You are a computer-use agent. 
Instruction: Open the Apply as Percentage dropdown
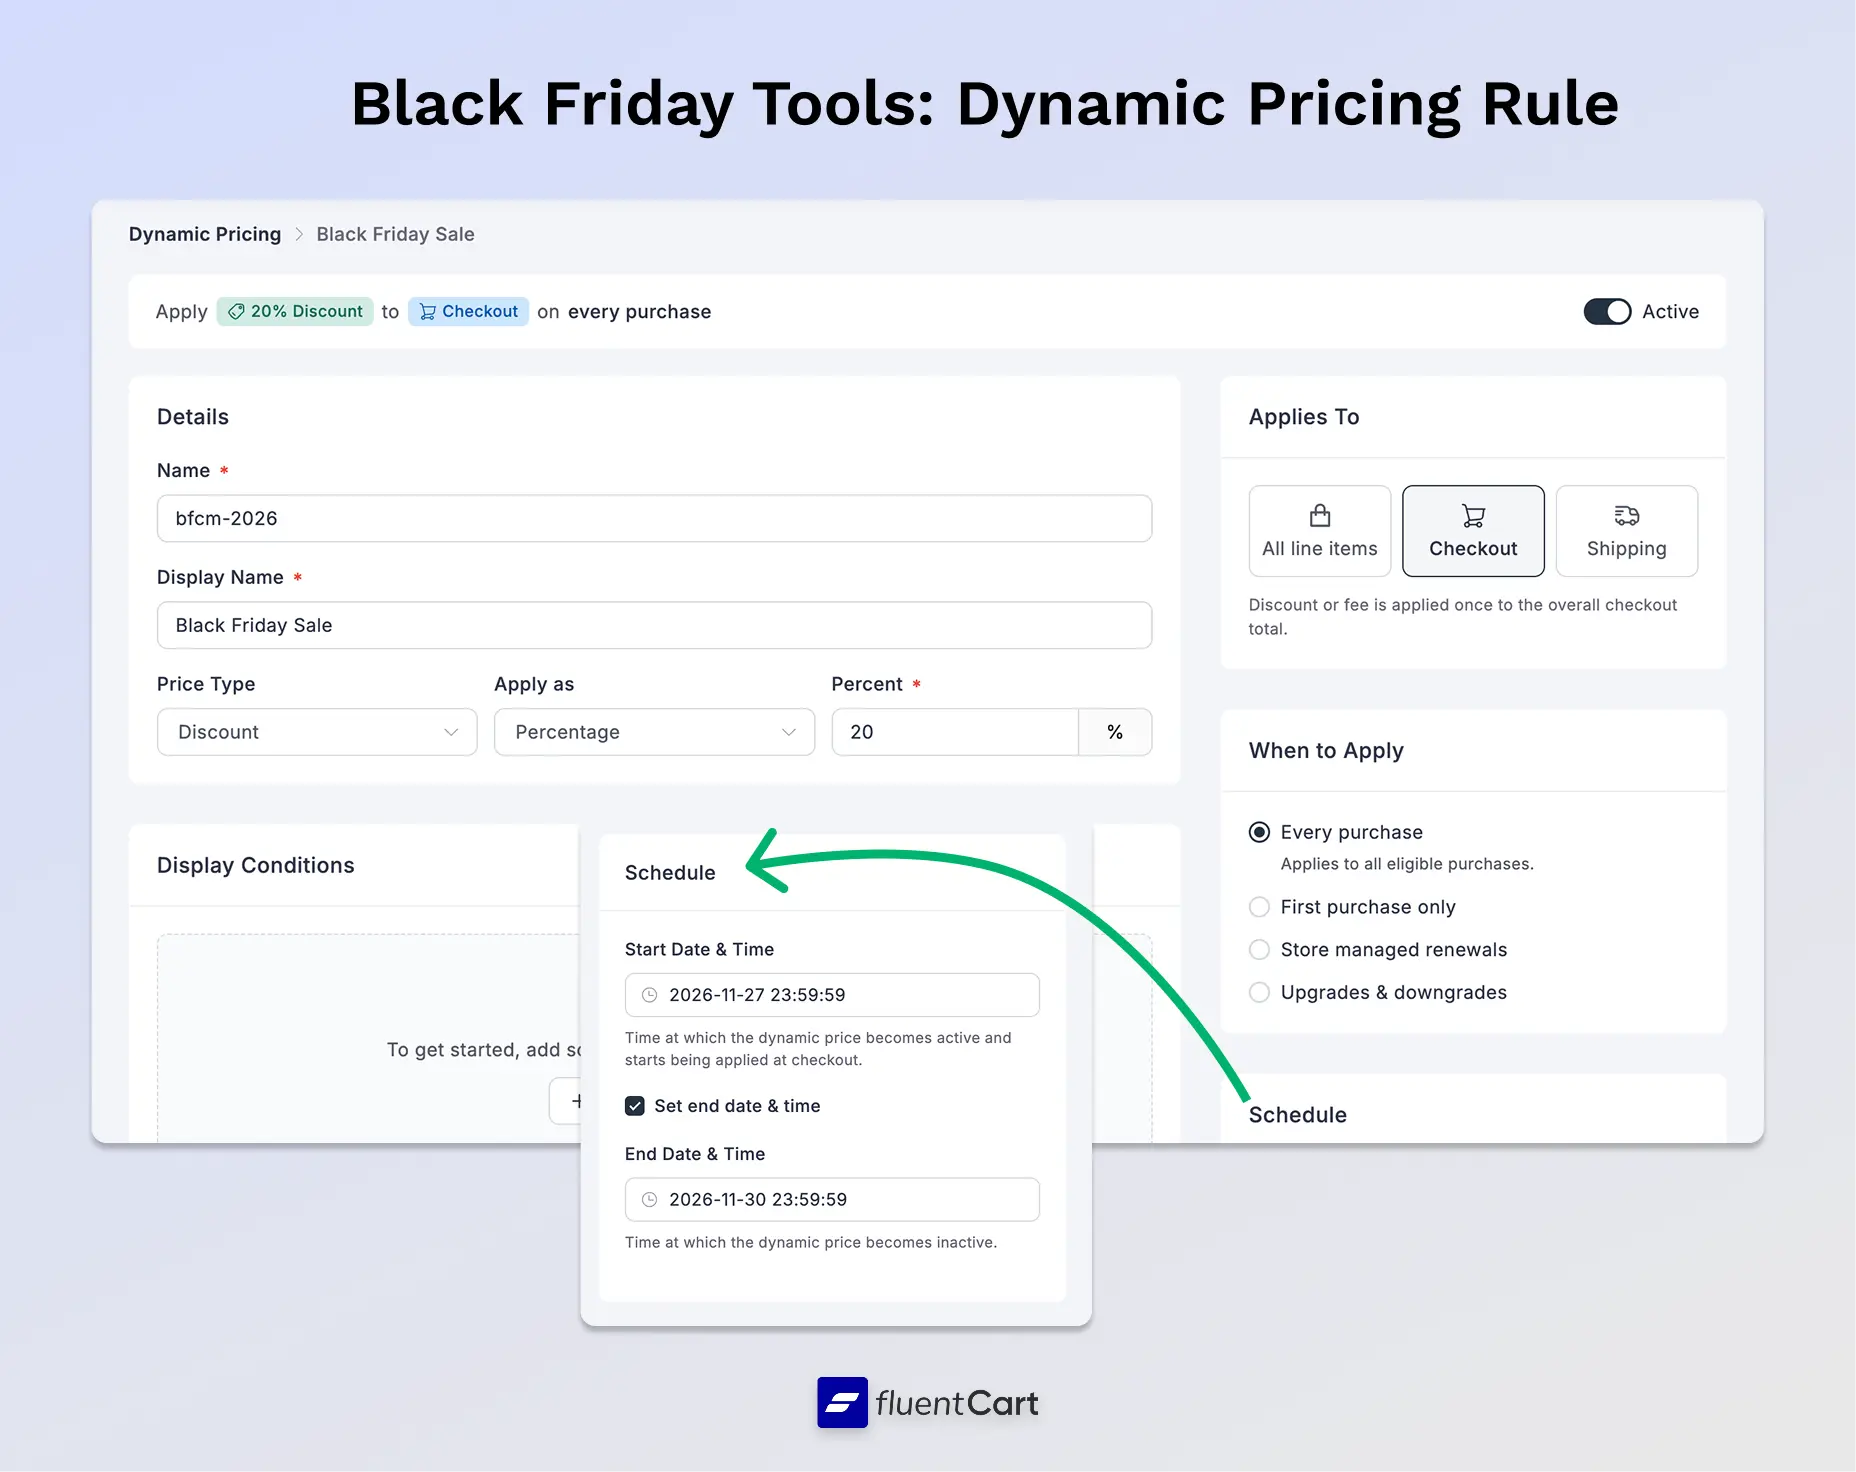[654, 732]
